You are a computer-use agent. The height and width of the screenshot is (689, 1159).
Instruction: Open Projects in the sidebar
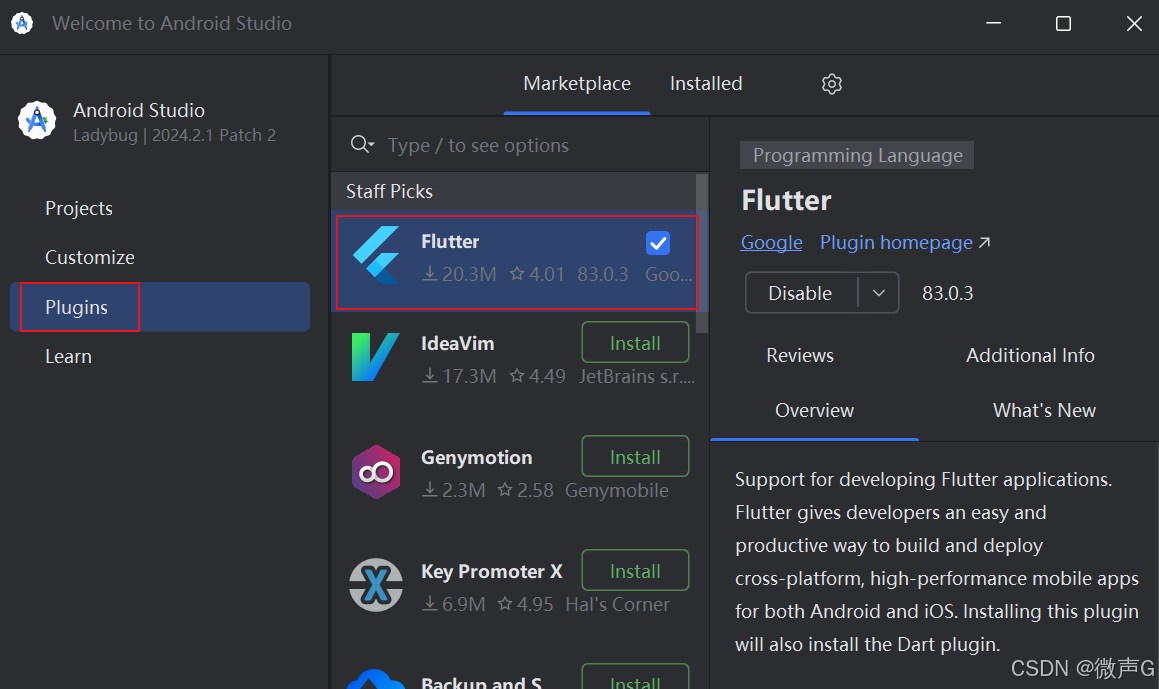(79, 208)
